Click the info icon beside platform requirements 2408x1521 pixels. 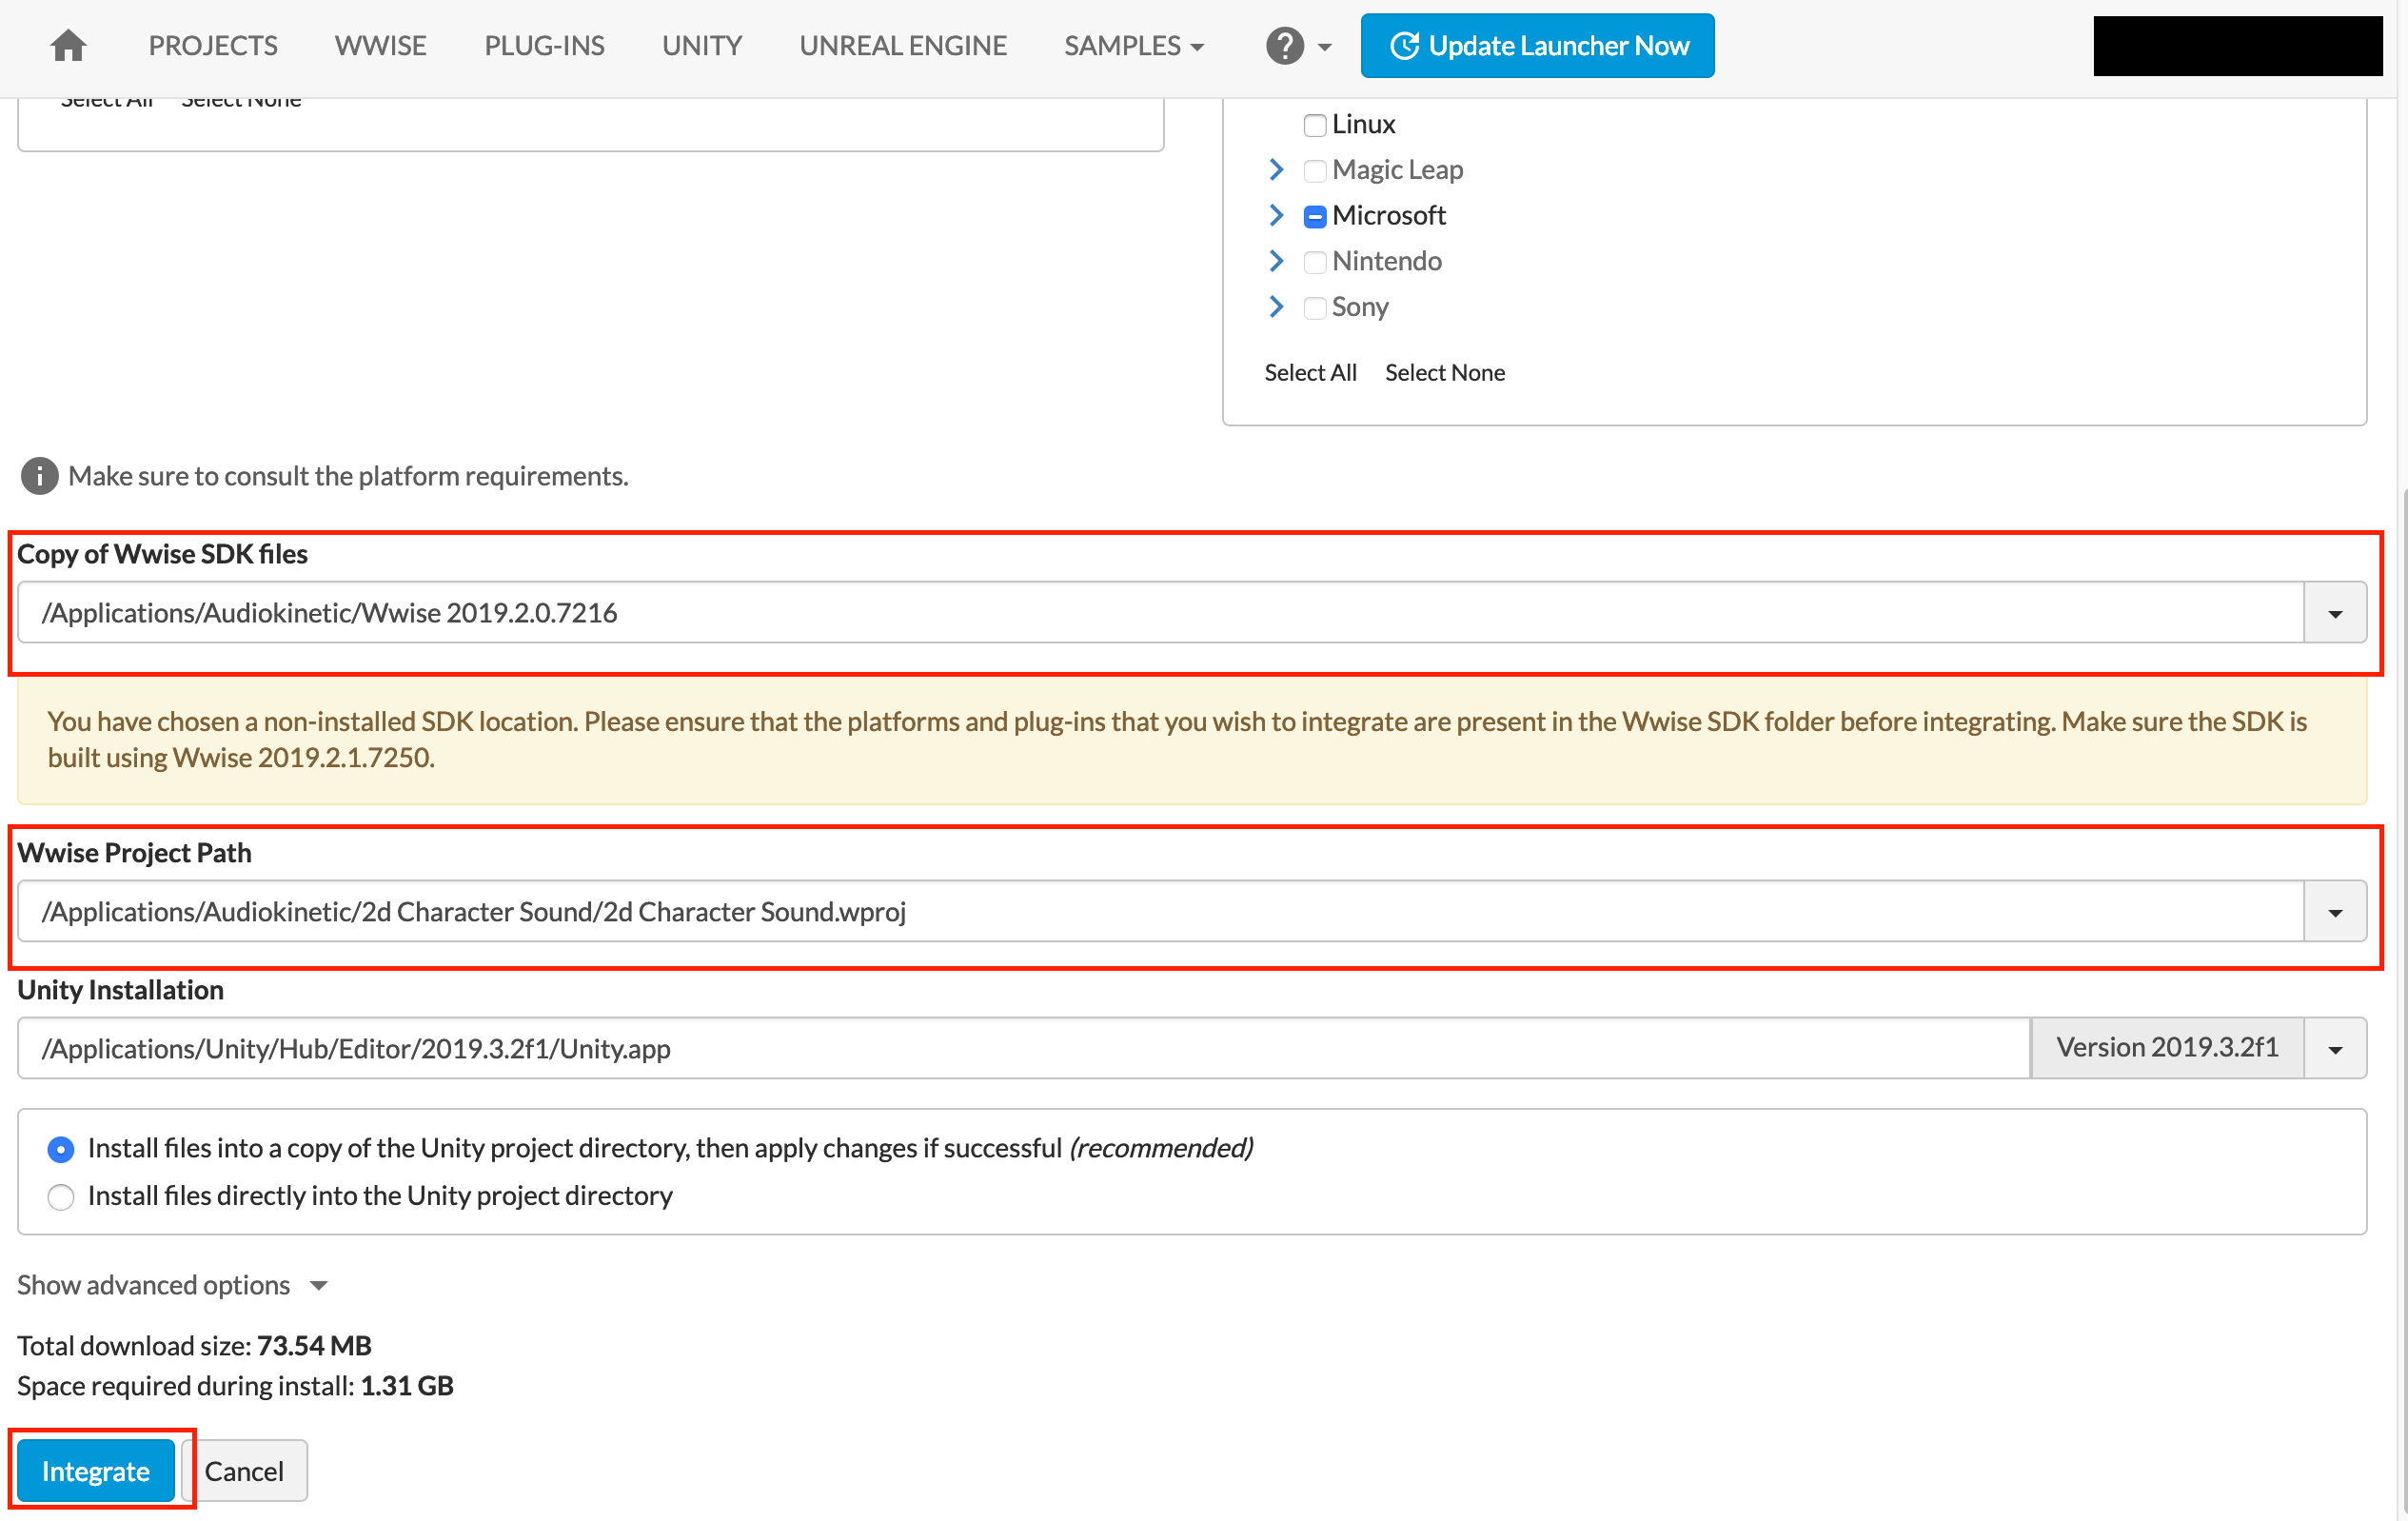[x=39, y=476]
